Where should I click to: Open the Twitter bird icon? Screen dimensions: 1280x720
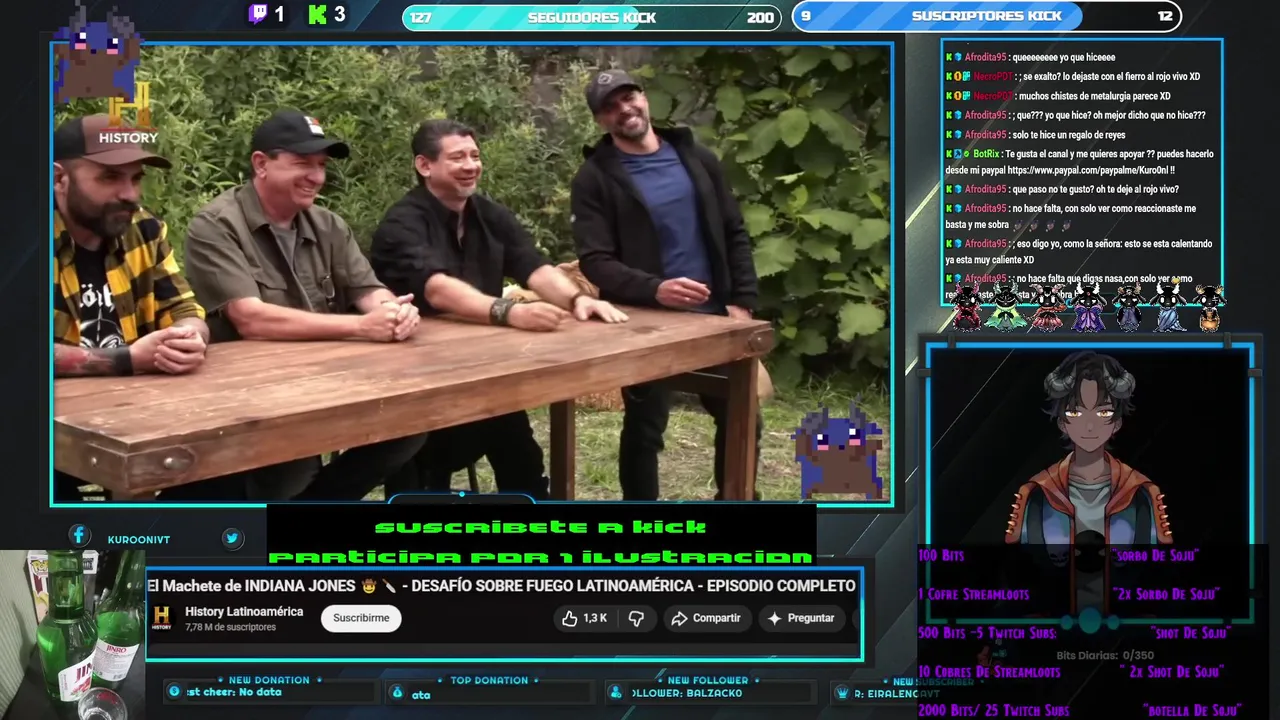(x=232, y=538)
